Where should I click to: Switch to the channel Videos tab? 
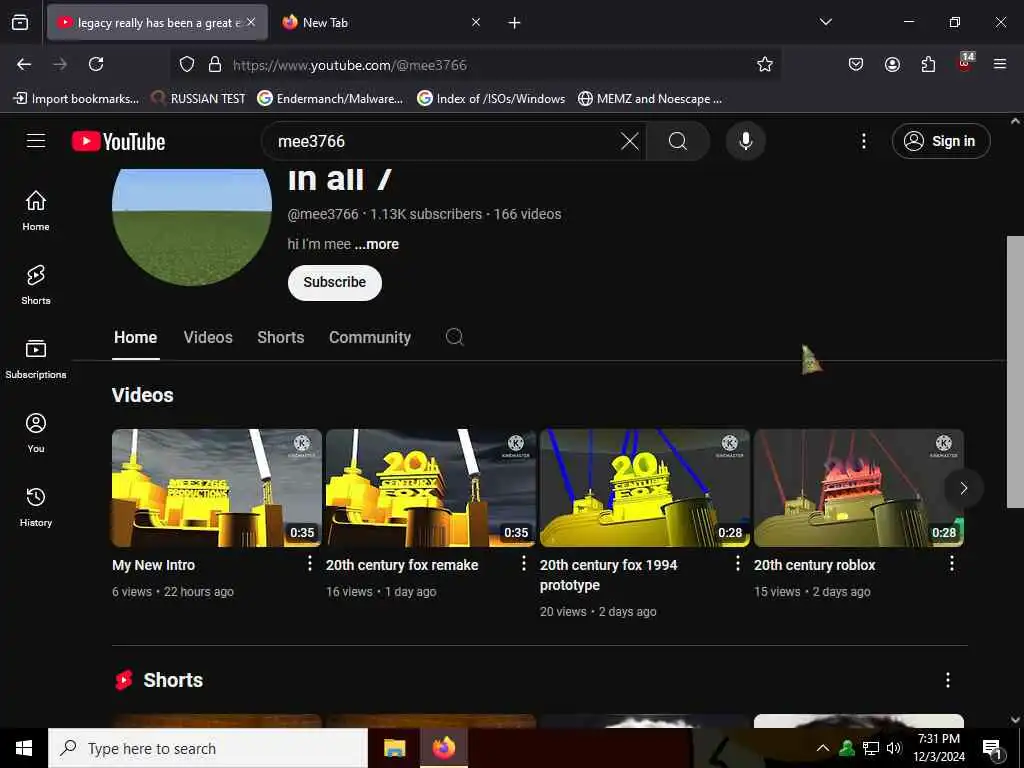click(208, 338)
